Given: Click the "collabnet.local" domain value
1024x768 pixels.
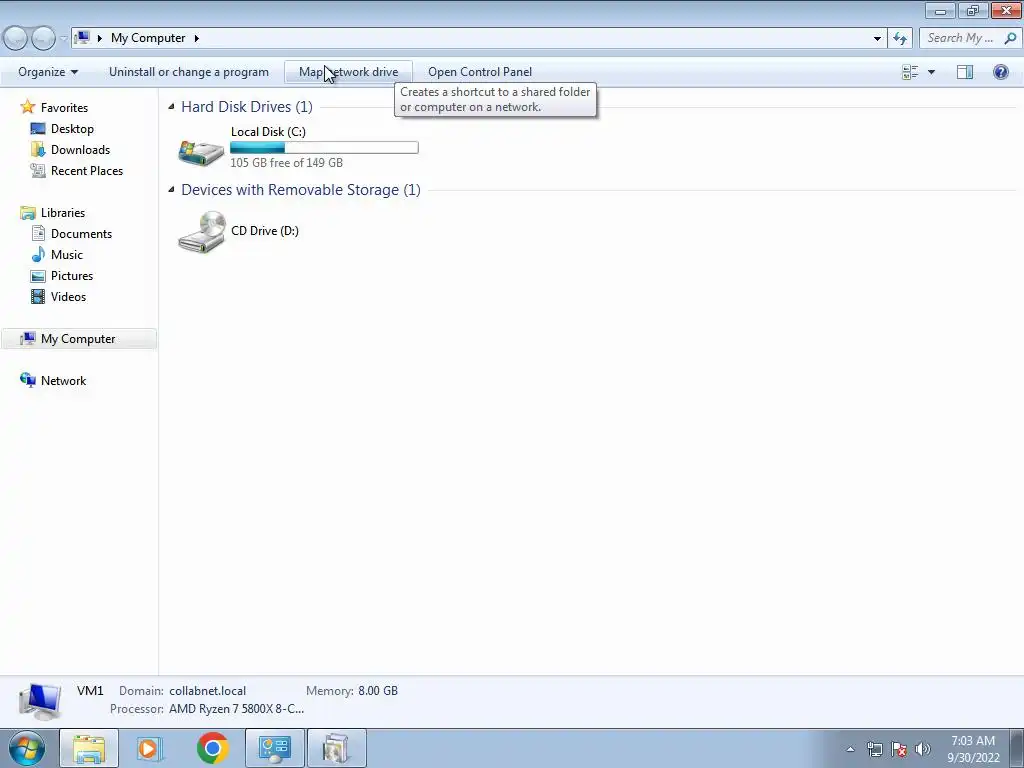Looking at the screenshot, I should point(208,690).
